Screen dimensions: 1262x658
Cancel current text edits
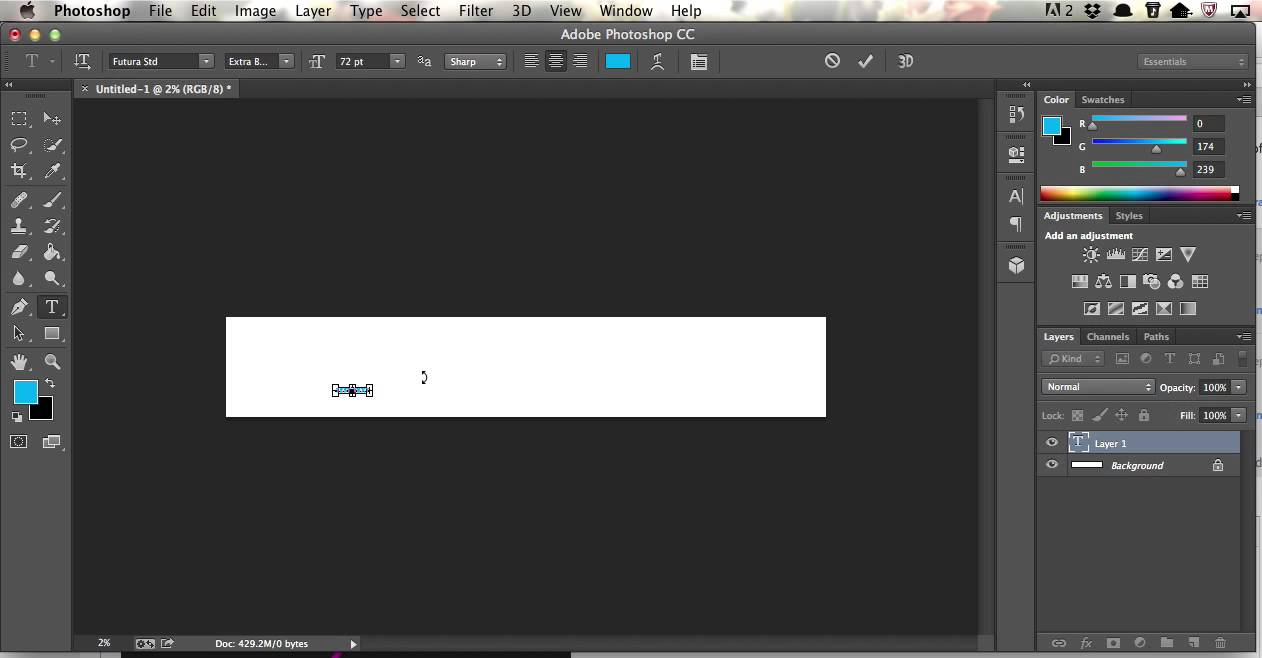pyautogui.click(x=832, y=61)
